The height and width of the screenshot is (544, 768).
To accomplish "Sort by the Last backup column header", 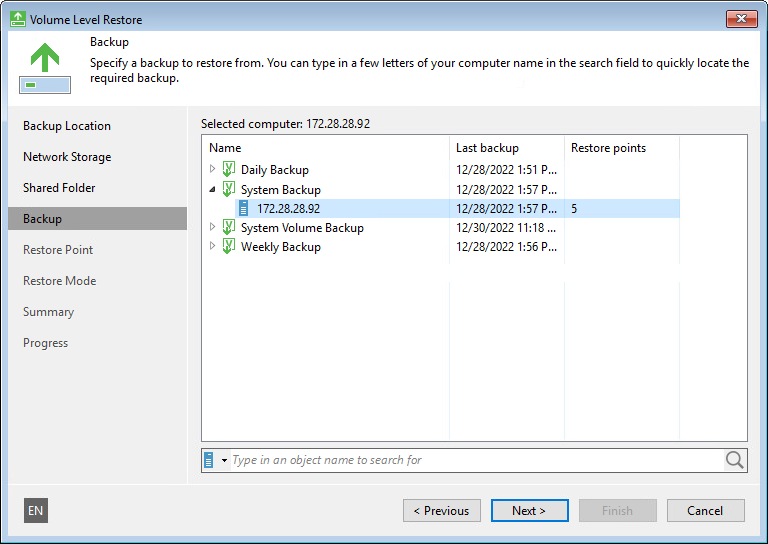I will 506,148.
